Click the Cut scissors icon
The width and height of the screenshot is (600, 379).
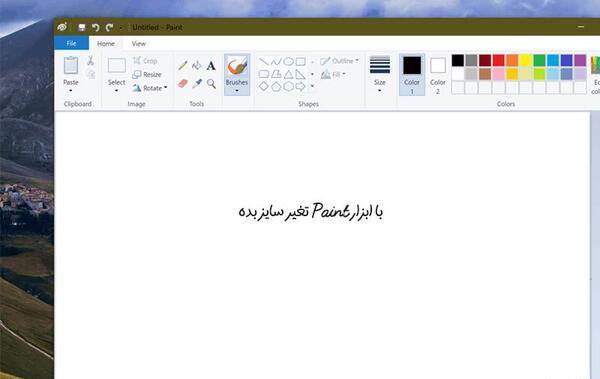click(x=90, y=60)
